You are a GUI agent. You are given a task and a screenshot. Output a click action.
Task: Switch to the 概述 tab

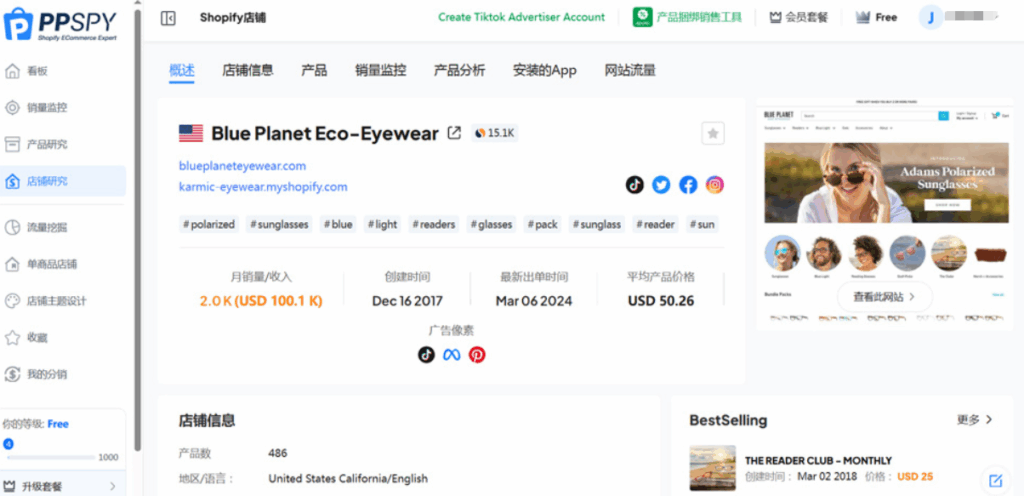(x=182, y=70)
